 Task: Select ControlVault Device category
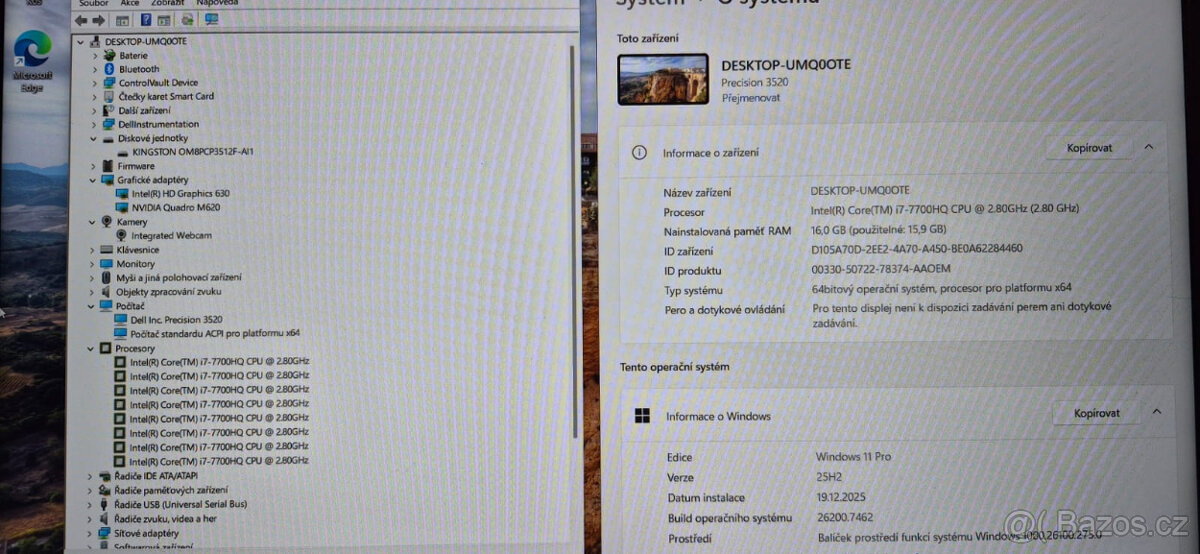point(158,82)
